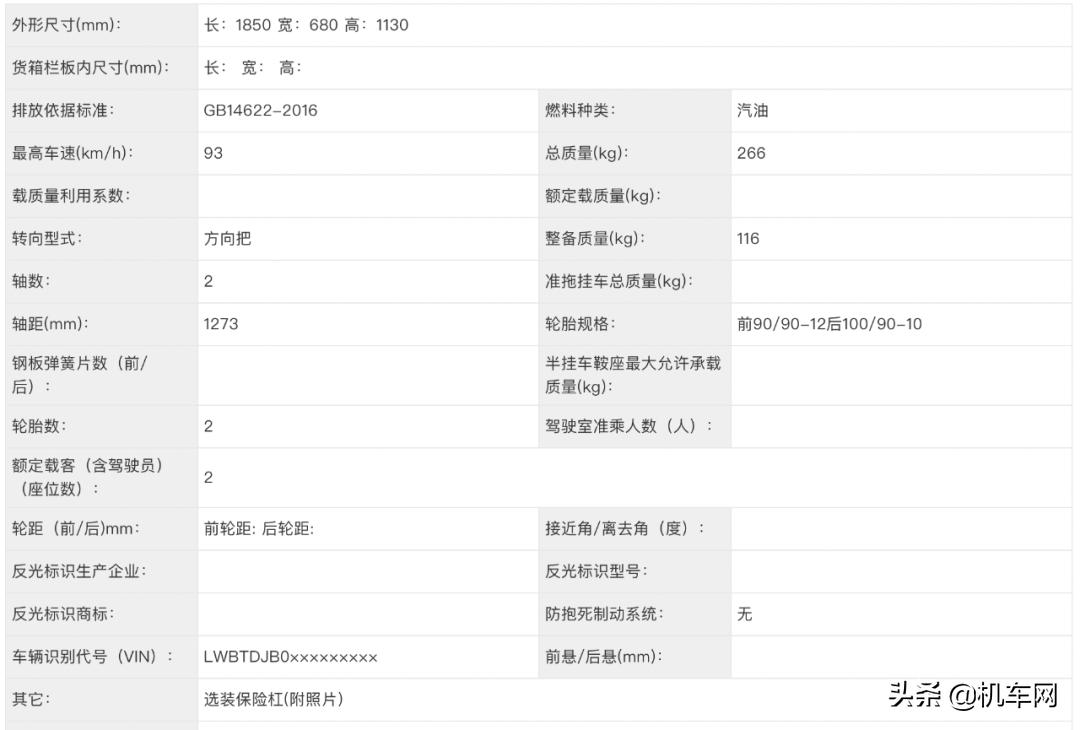Click the curb weight value 116

[x=749, y=238]
